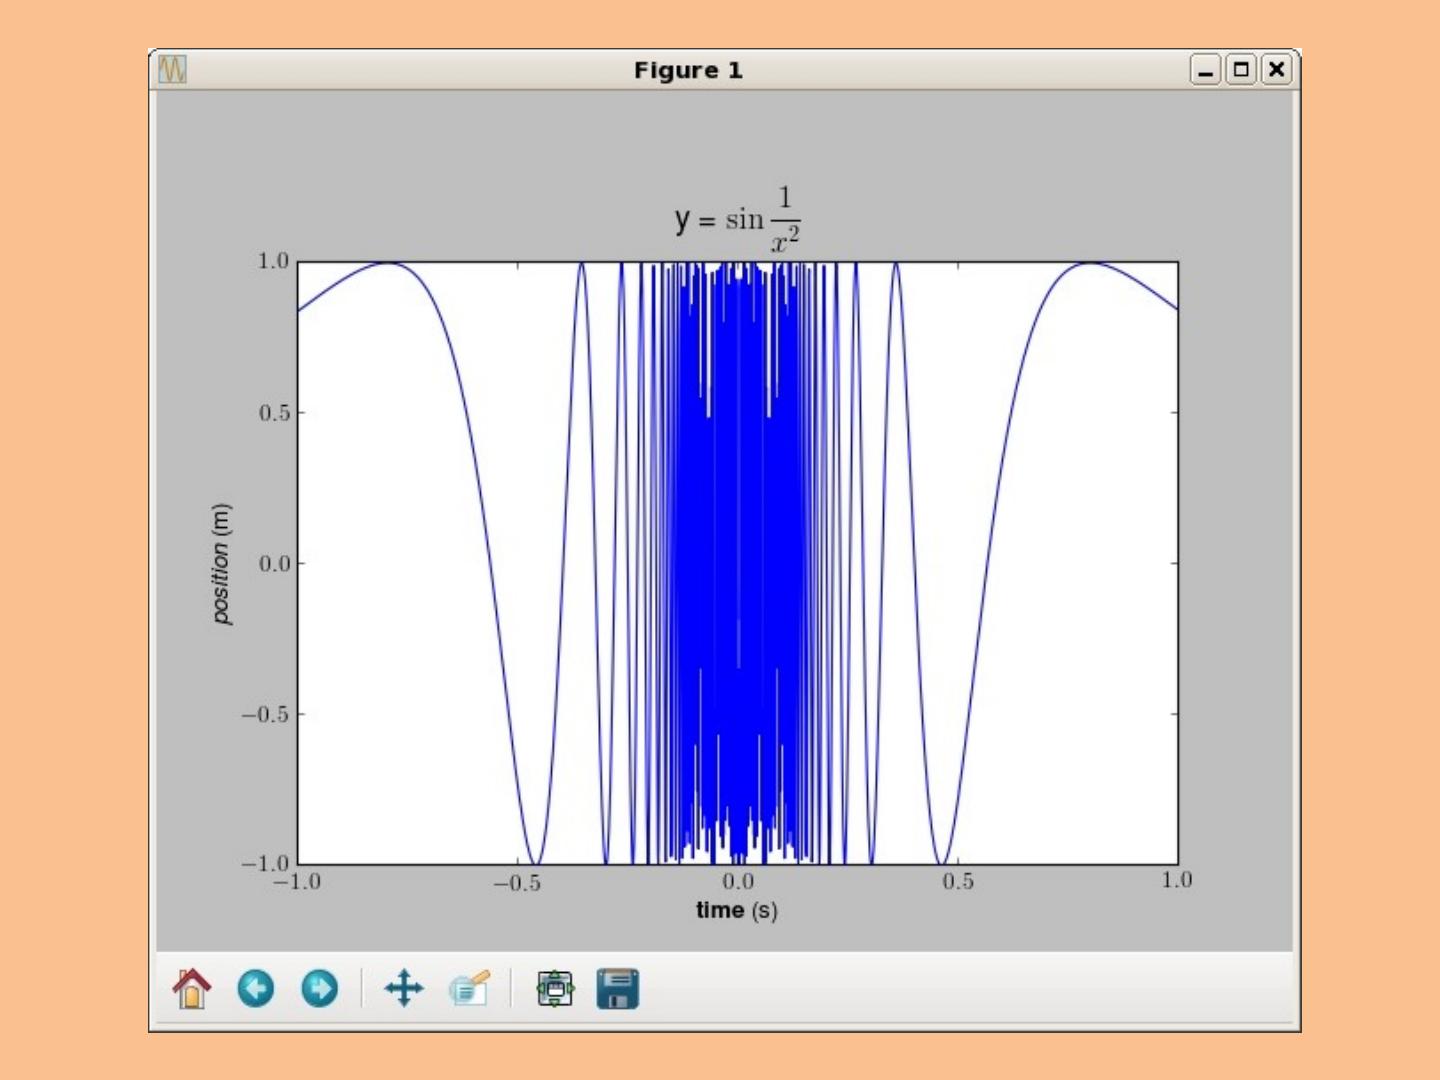Click the 'time (s)' x-axis label
The image size is (1440, 1080).
coord(737,910)
